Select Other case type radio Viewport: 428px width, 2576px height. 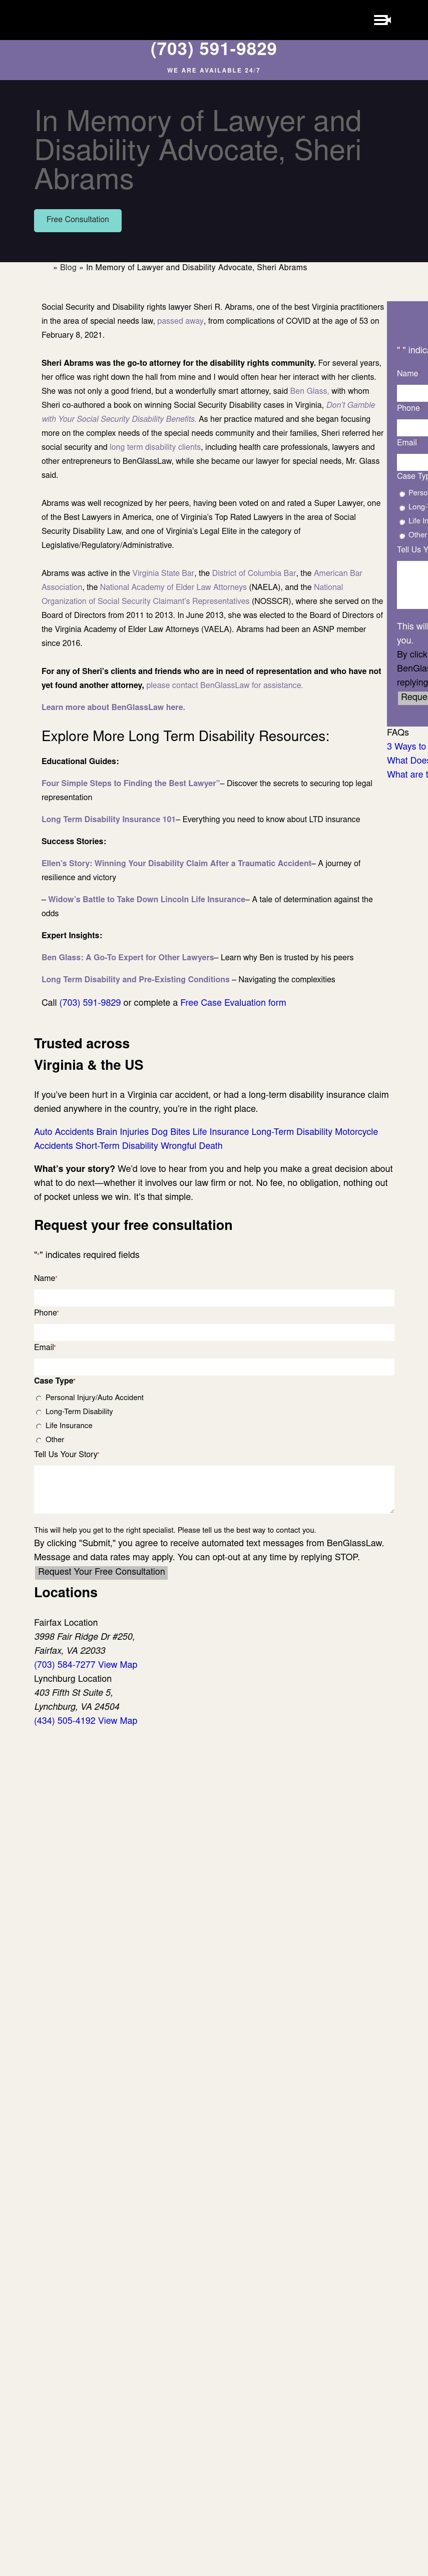39,1440
